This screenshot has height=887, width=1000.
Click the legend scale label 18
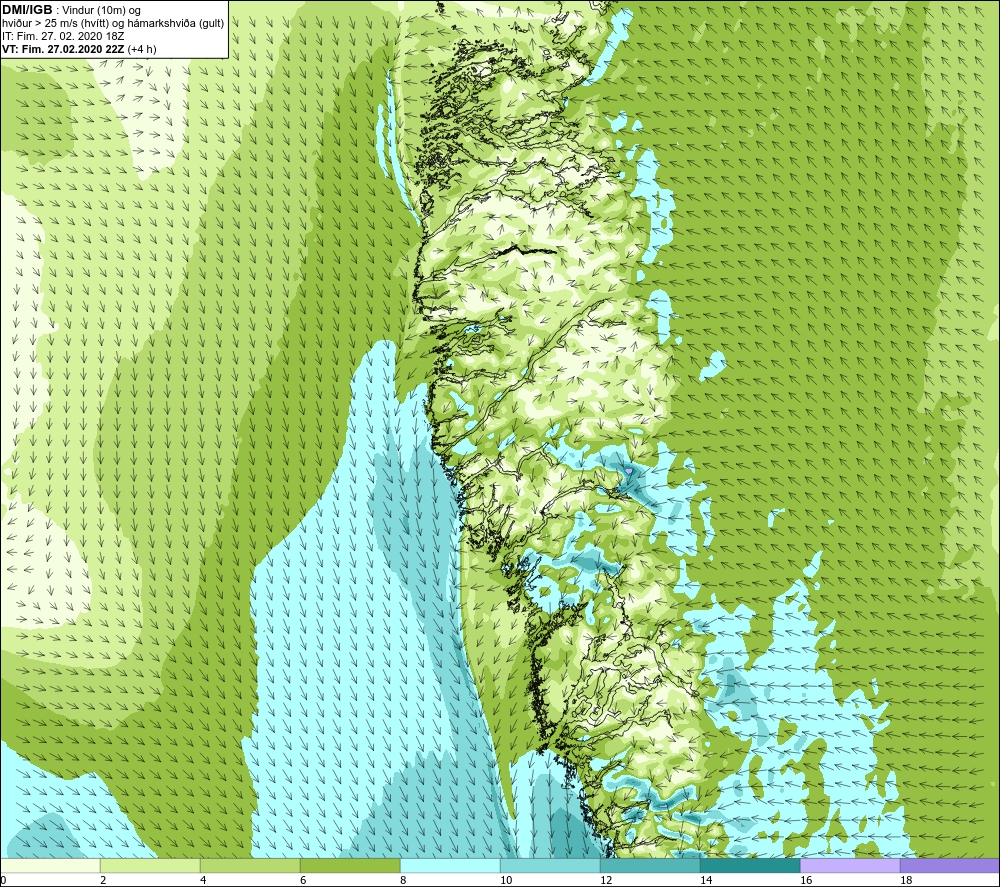pos(906,881)
